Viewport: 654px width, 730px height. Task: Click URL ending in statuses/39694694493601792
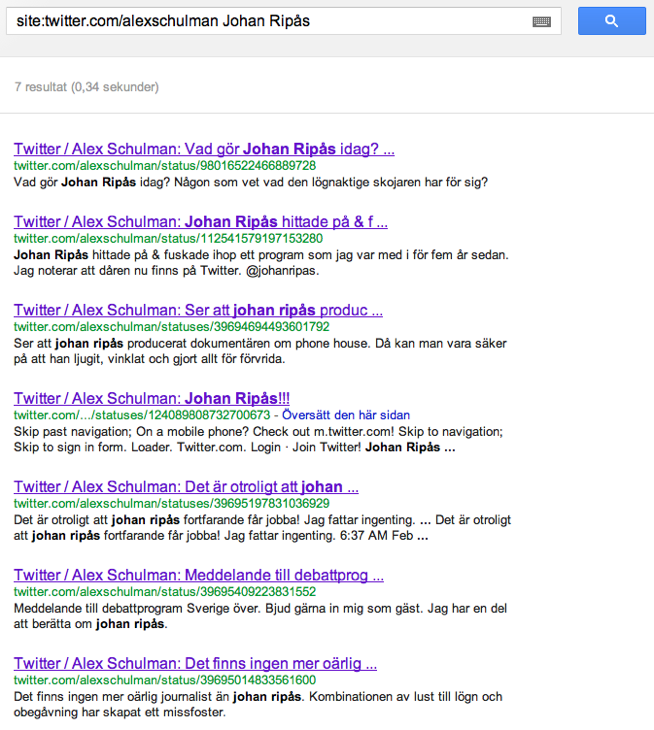click(171, 327)
